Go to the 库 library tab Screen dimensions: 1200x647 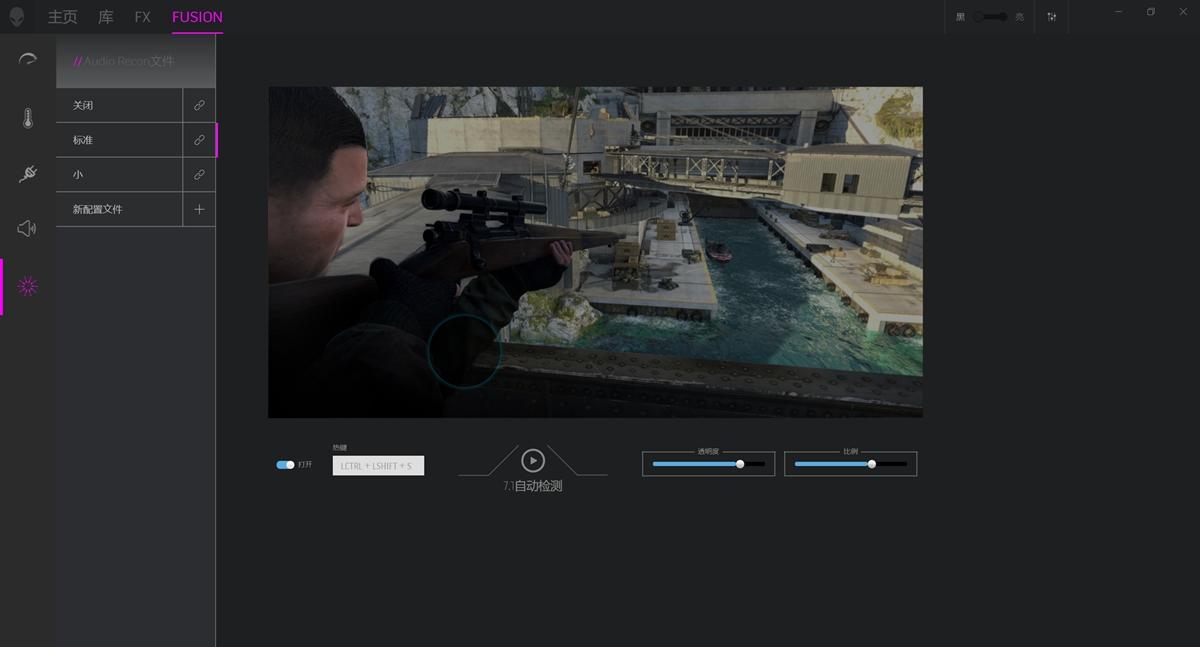tap(106, 17)
